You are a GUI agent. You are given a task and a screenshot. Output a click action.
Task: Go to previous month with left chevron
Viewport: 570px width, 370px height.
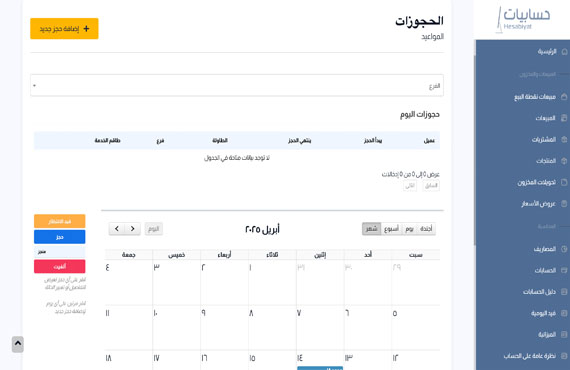[x=117, y=229]
